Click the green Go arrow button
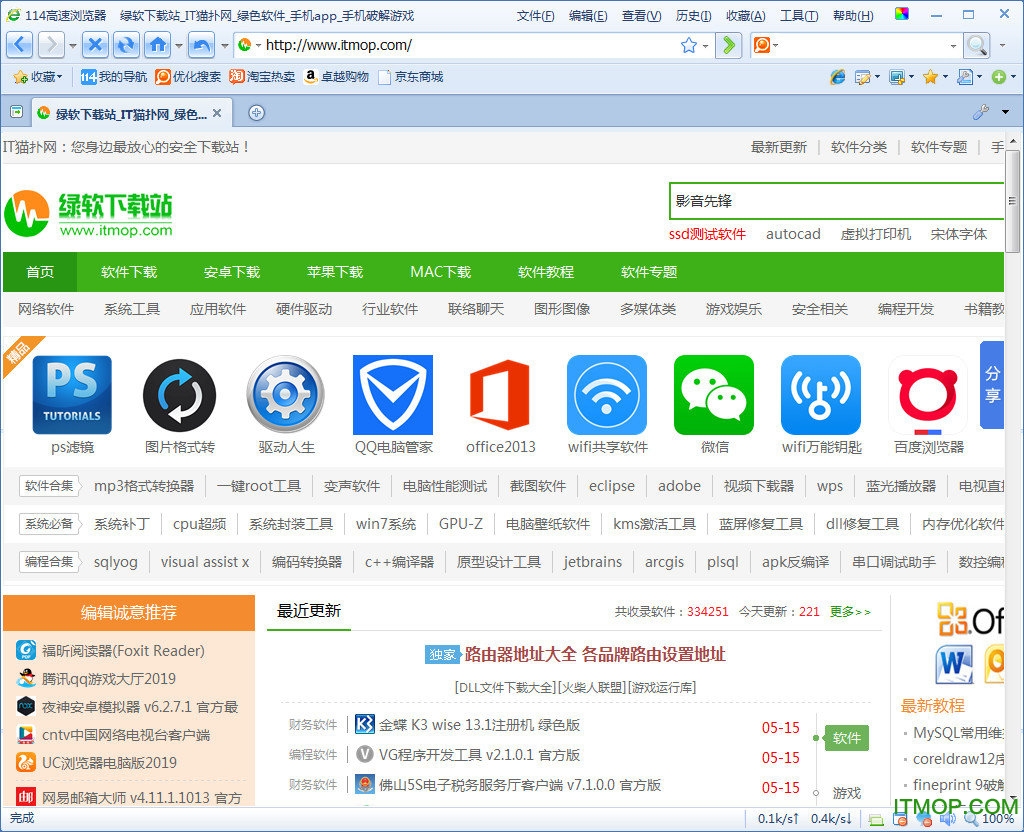 point(729,45)
